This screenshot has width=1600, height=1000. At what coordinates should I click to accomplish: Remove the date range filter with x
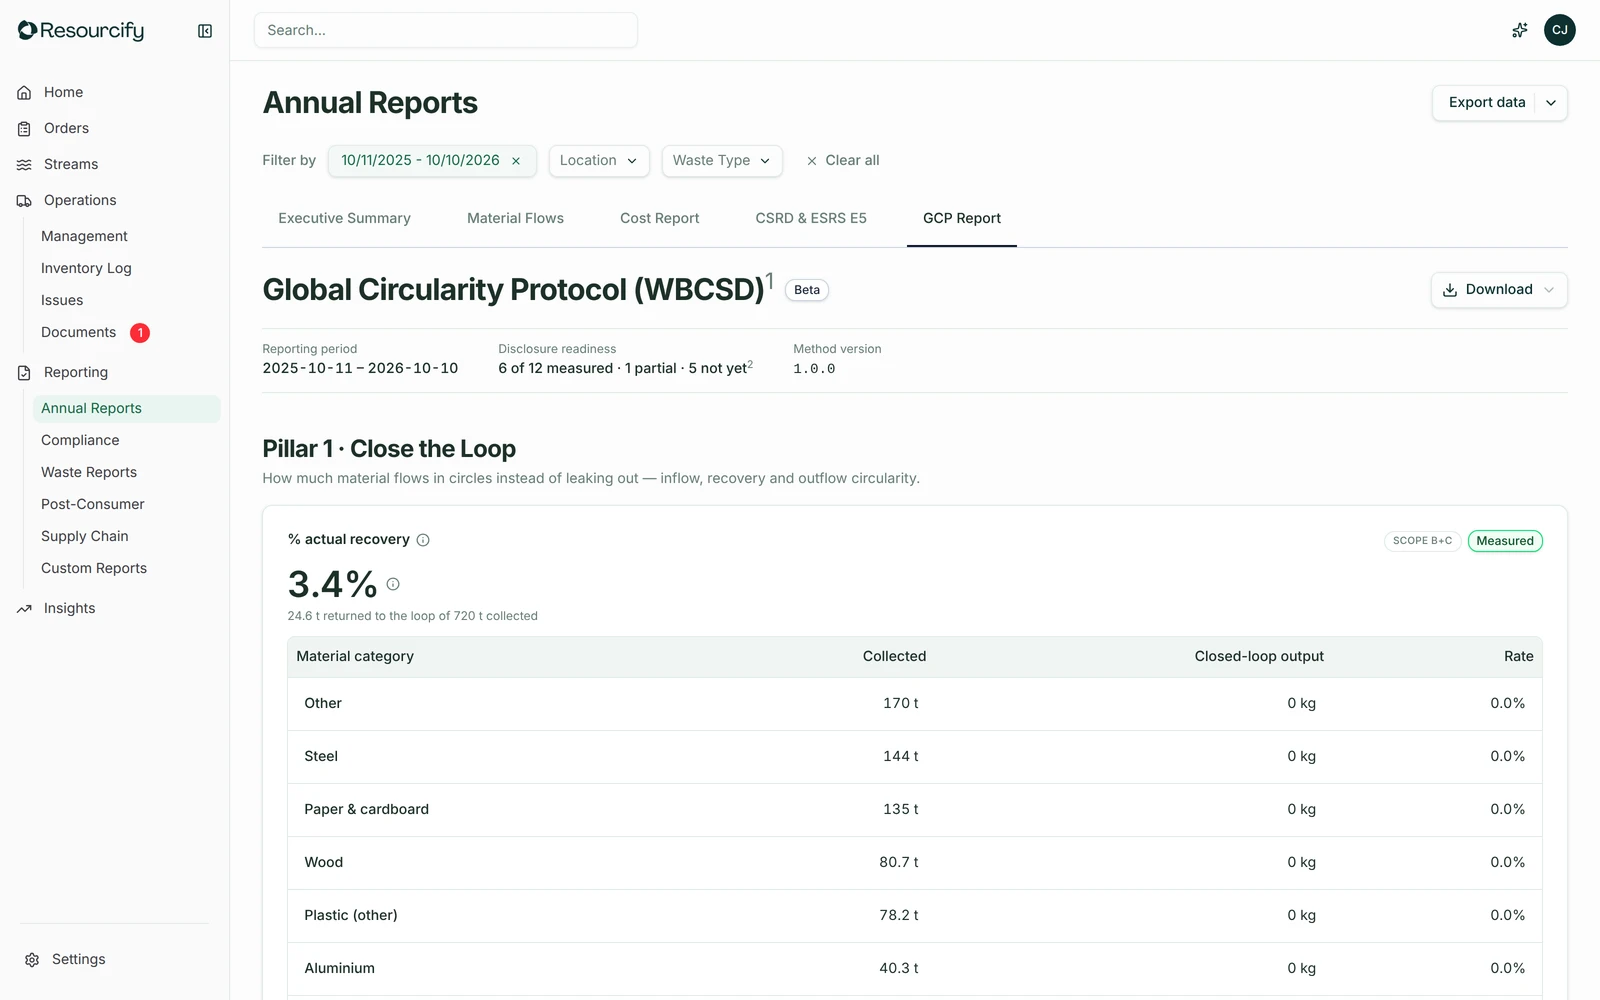coord(516,161)
